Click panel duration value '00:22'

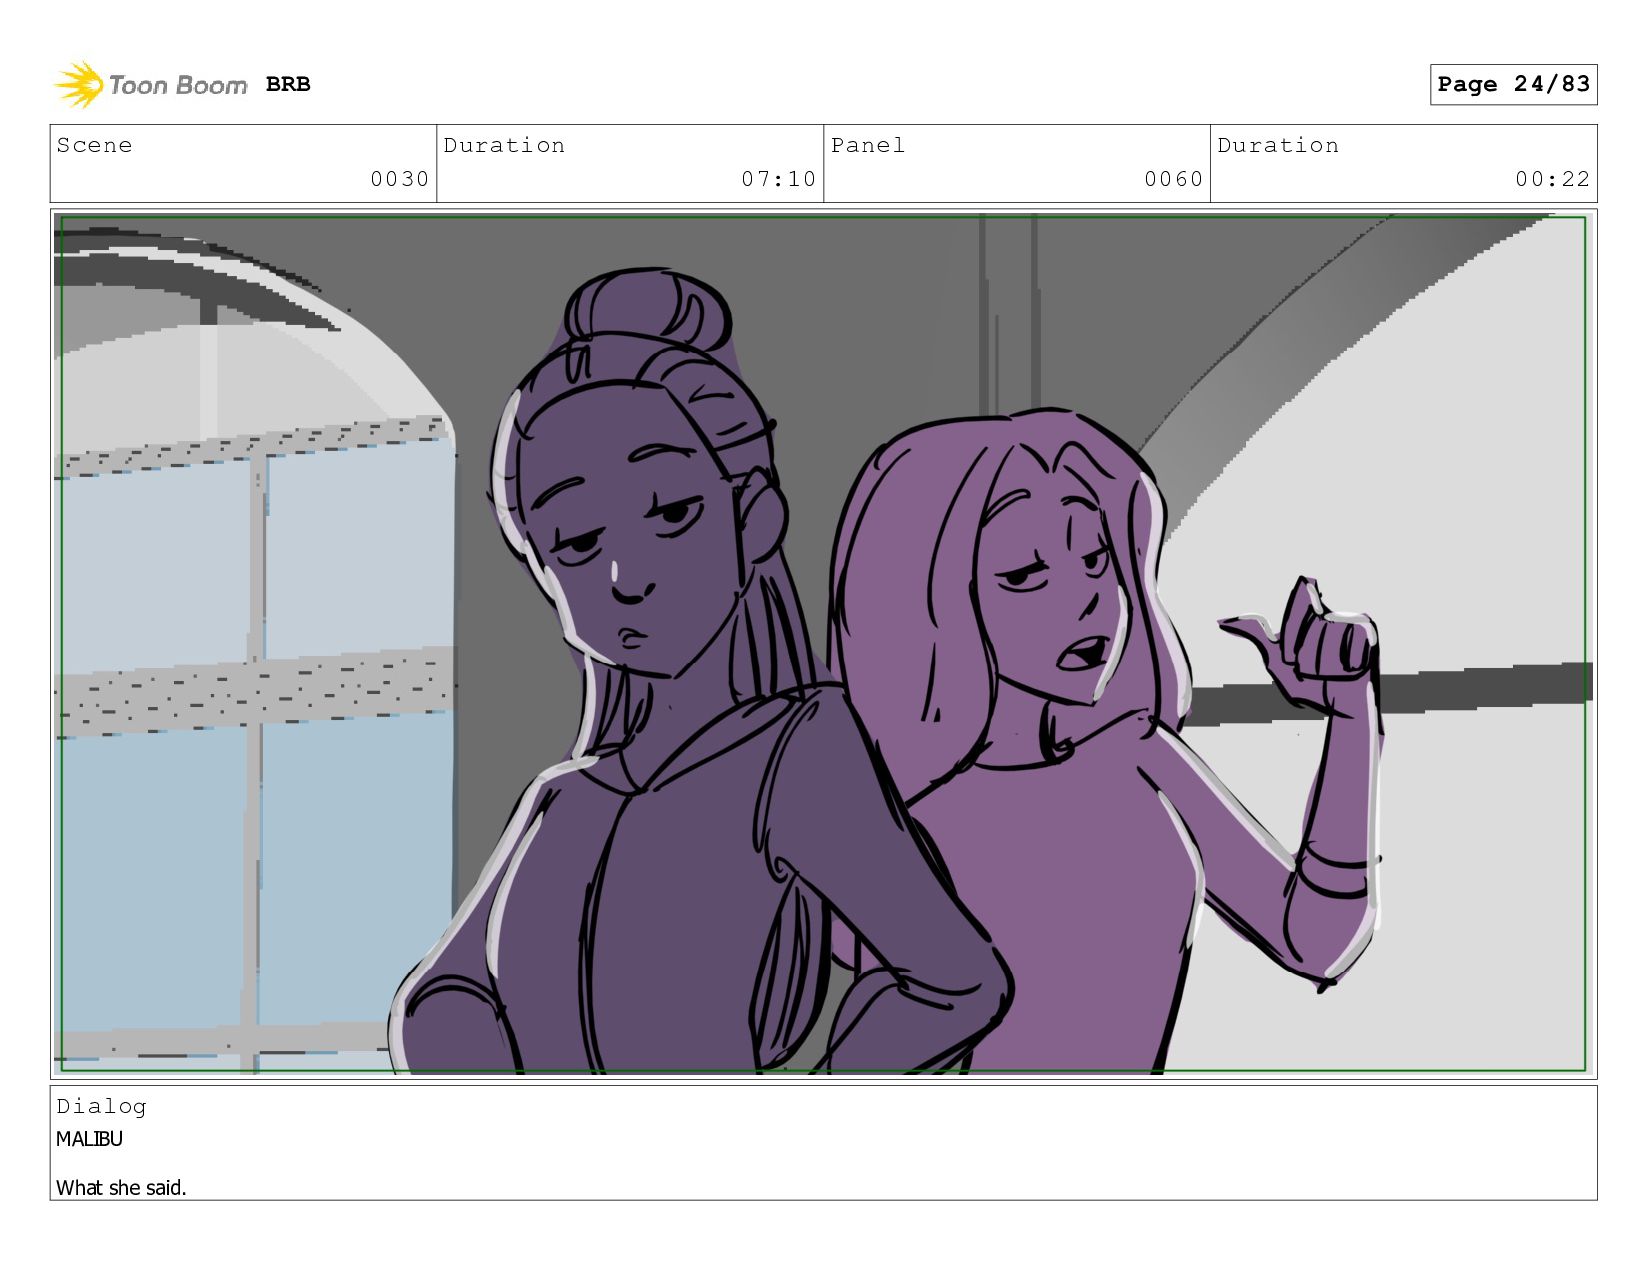(1553, 179)
